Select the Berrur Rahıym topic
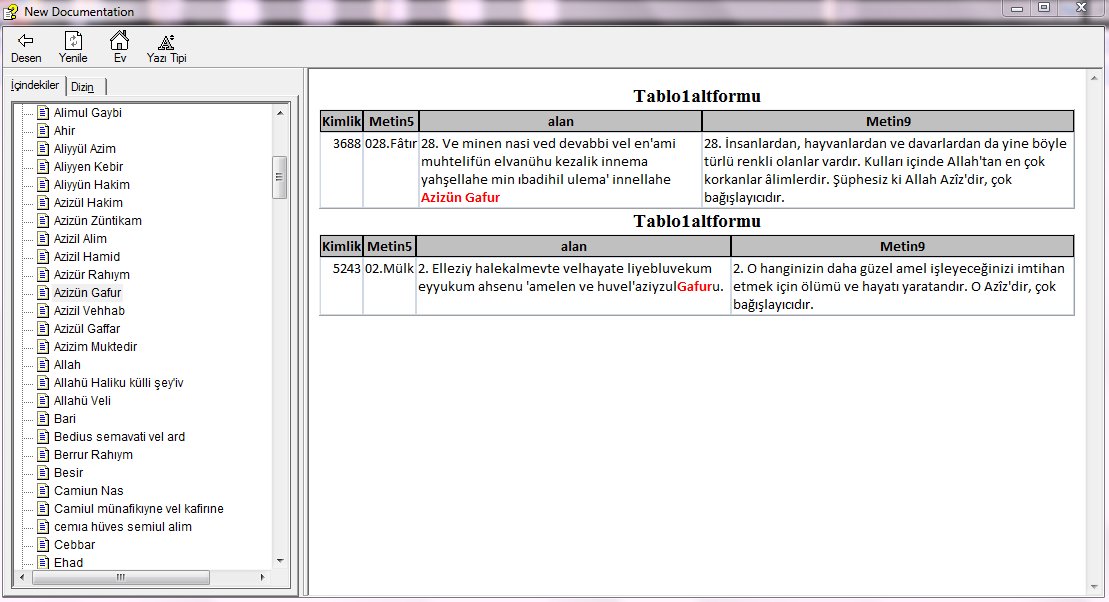The height and width of the screenshot is (602, 1109). (93, 455)
